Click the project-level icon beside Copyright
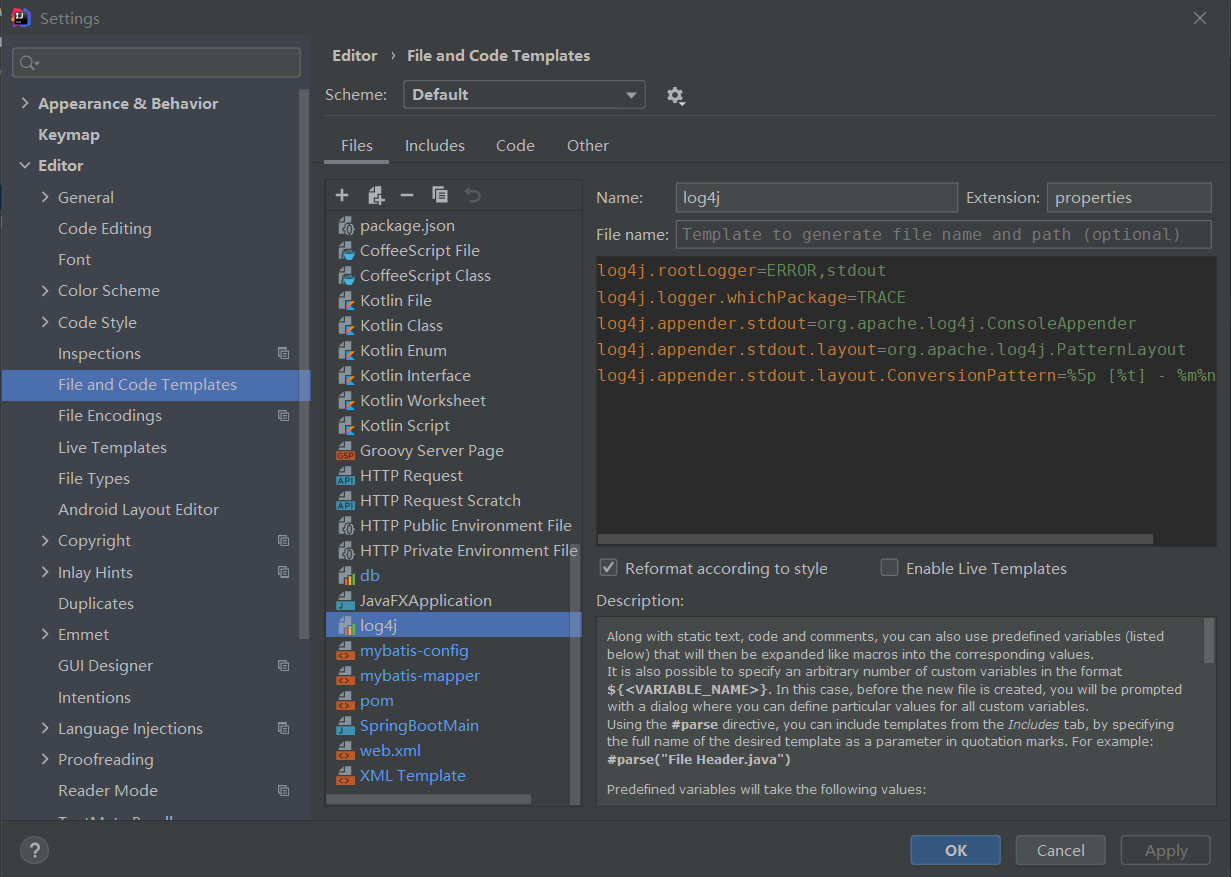This screenshot has width=1231, height=877. point(284,540)
